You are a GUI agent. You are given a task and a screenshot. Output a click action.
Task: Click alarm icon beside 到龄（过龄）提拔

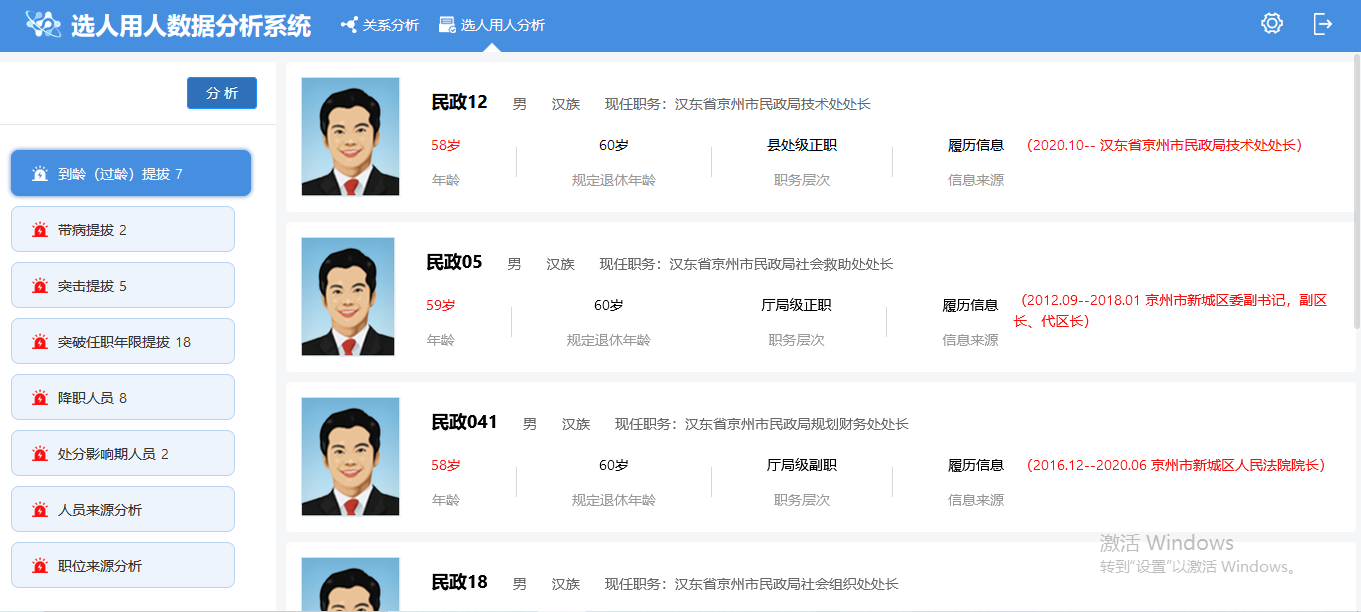point(40,174)
